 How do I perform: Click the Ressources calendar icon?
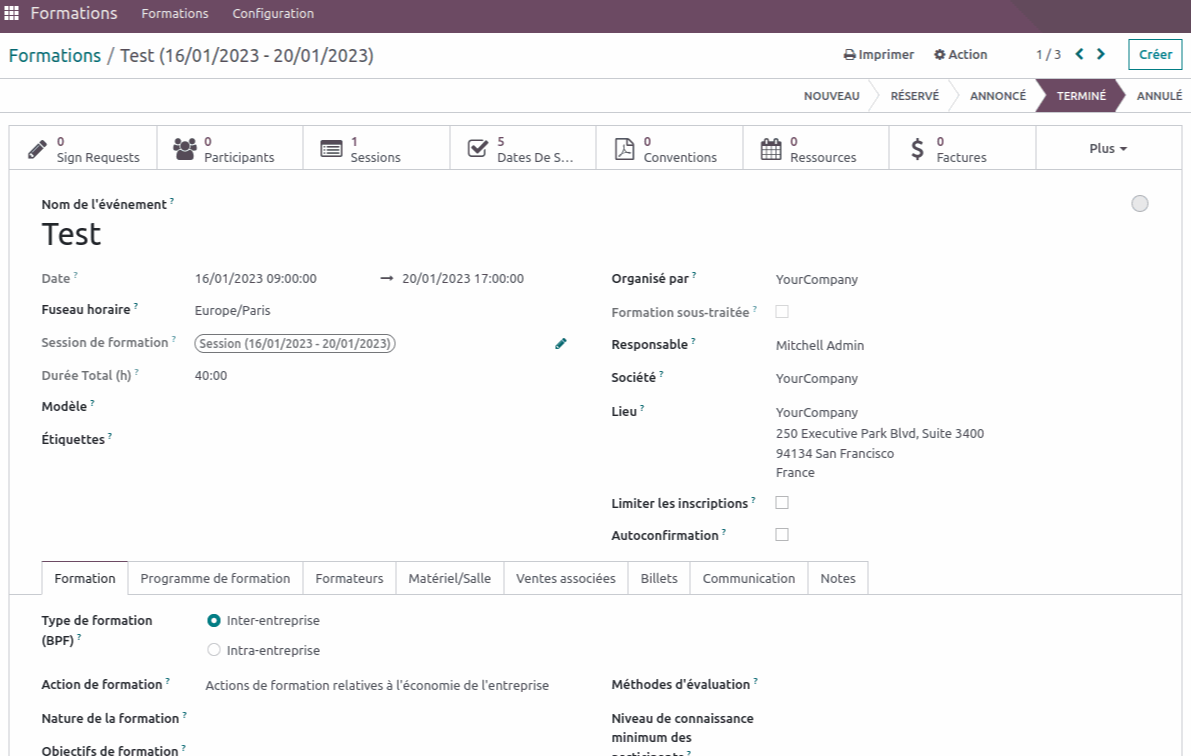(770, 148)
